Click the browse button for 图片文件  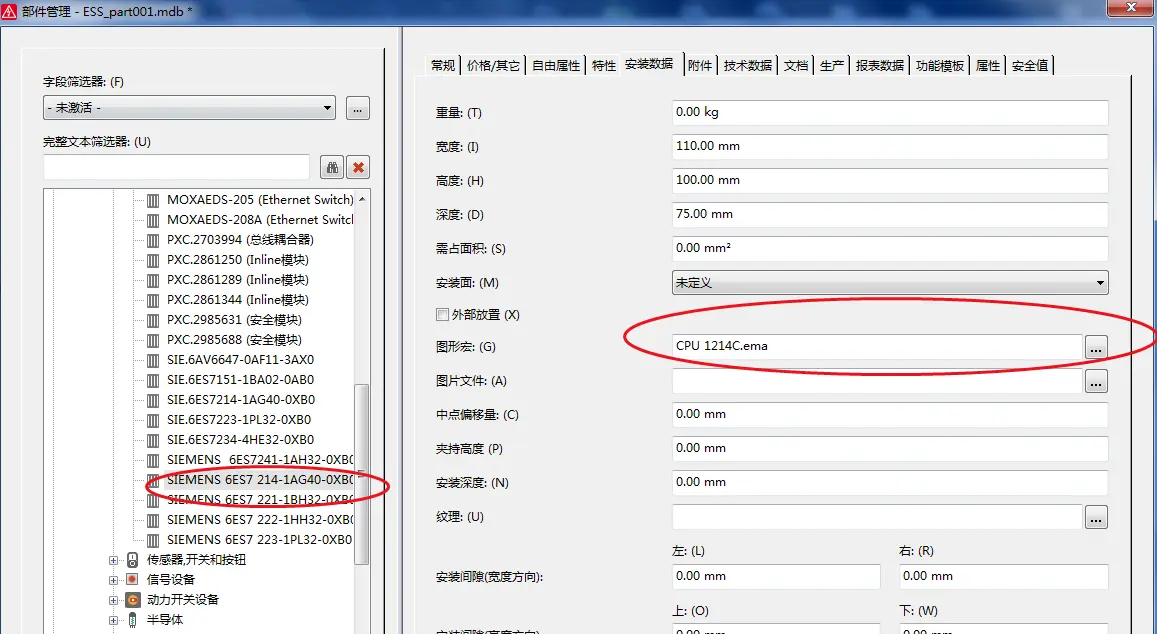coord(1096,381)
